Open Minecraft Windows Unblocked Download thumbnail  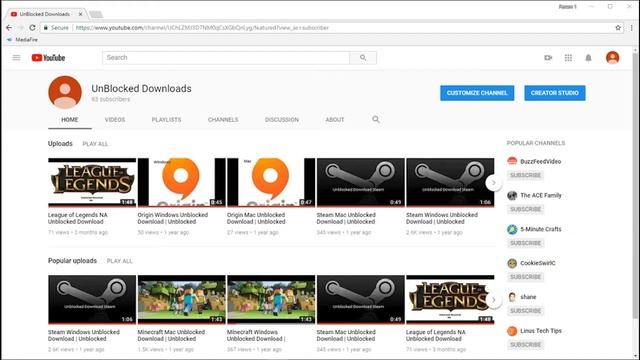click(271, 300)
